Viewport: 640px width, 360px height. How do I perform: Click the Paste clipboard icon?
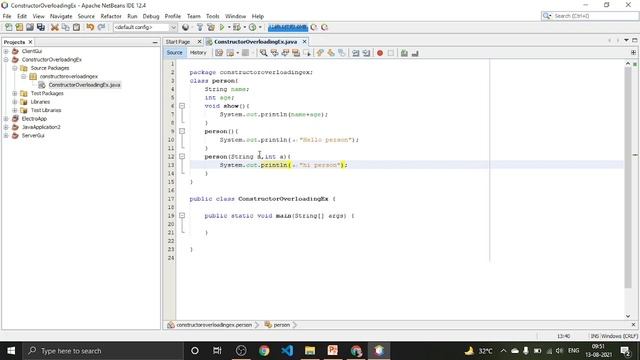pos(76,27)
